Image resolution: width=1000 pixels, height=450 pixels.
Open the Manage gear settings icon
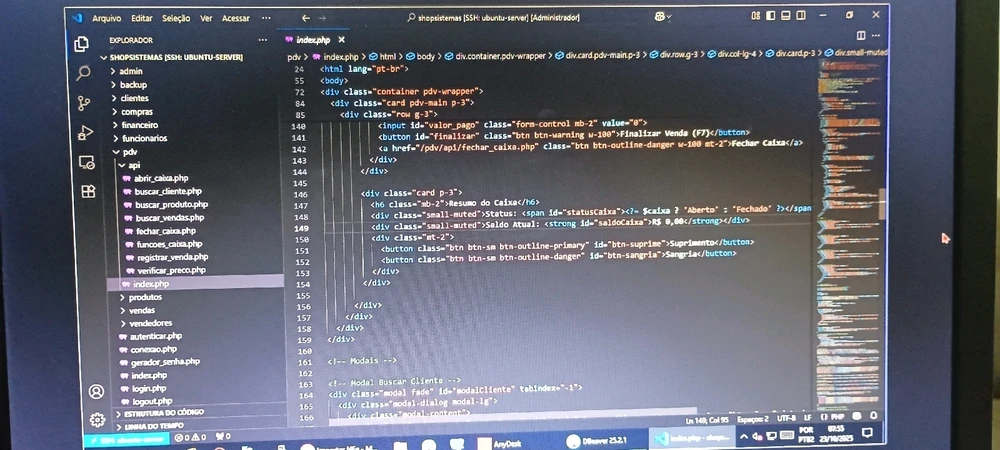(x=97, y=419)
